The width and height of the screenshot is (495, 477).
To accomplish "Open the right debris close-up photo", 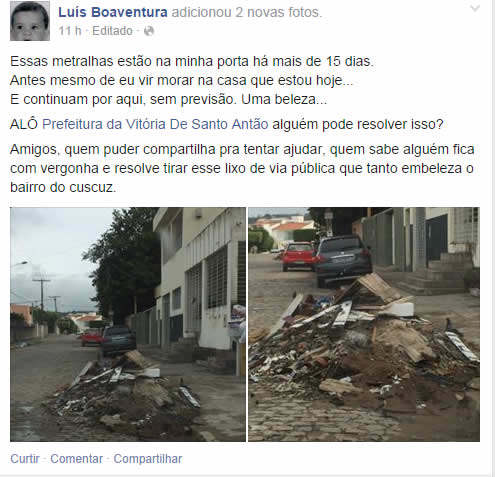I will click(x=364, y=324).
